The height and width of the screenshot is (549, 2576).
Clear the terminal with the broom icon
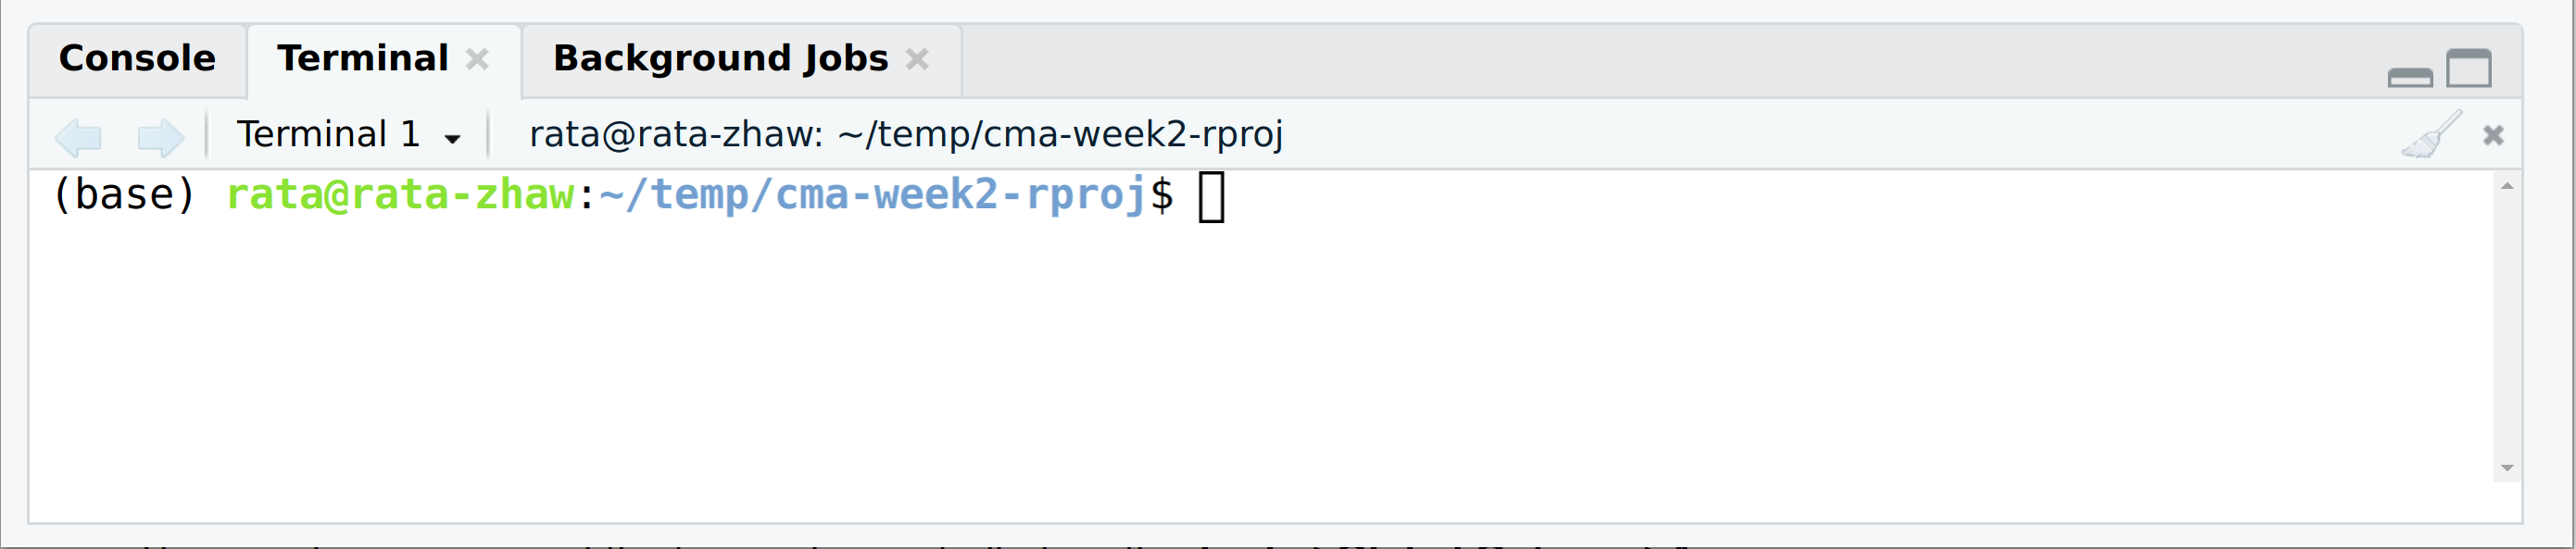click(2430, 135)
